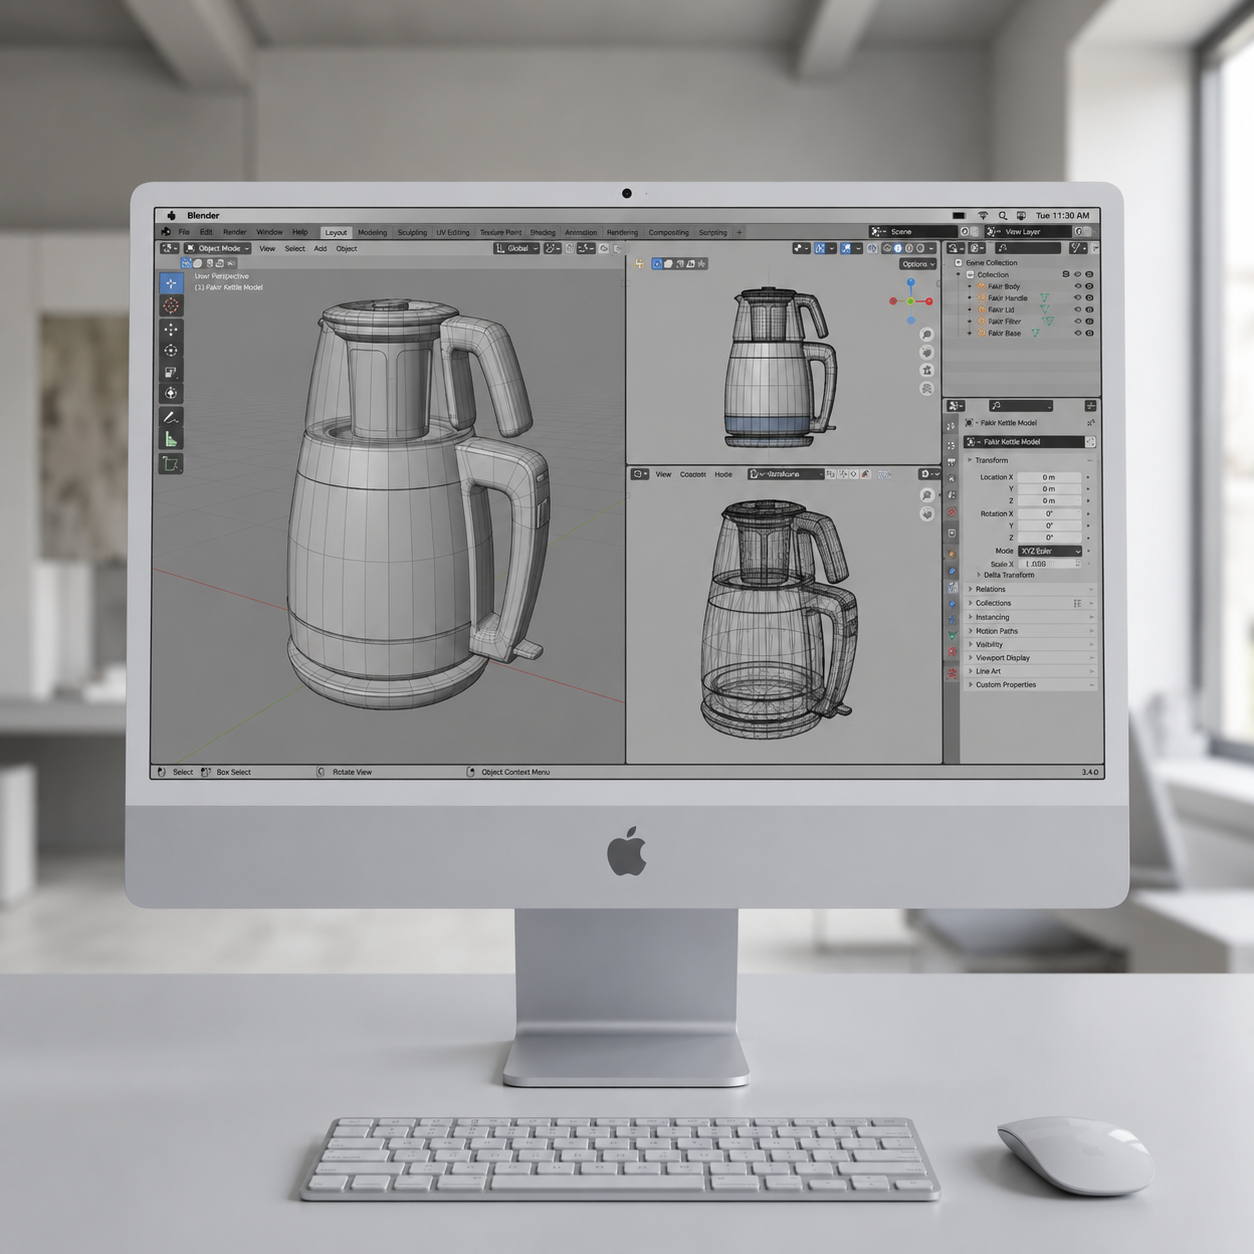The image size is (1254, 1254).
Task: Open the red World properties tab icon
Action: [x=952, y=512]
